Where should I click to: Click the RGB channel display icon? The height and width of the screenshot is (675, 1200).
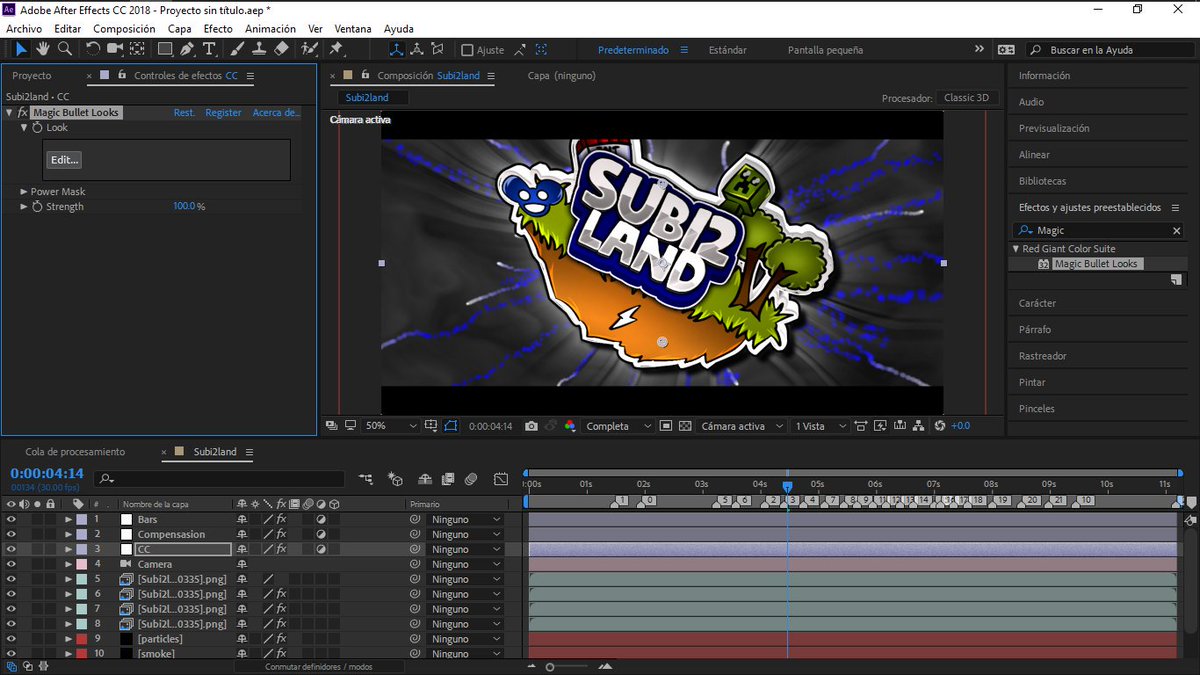569,426
